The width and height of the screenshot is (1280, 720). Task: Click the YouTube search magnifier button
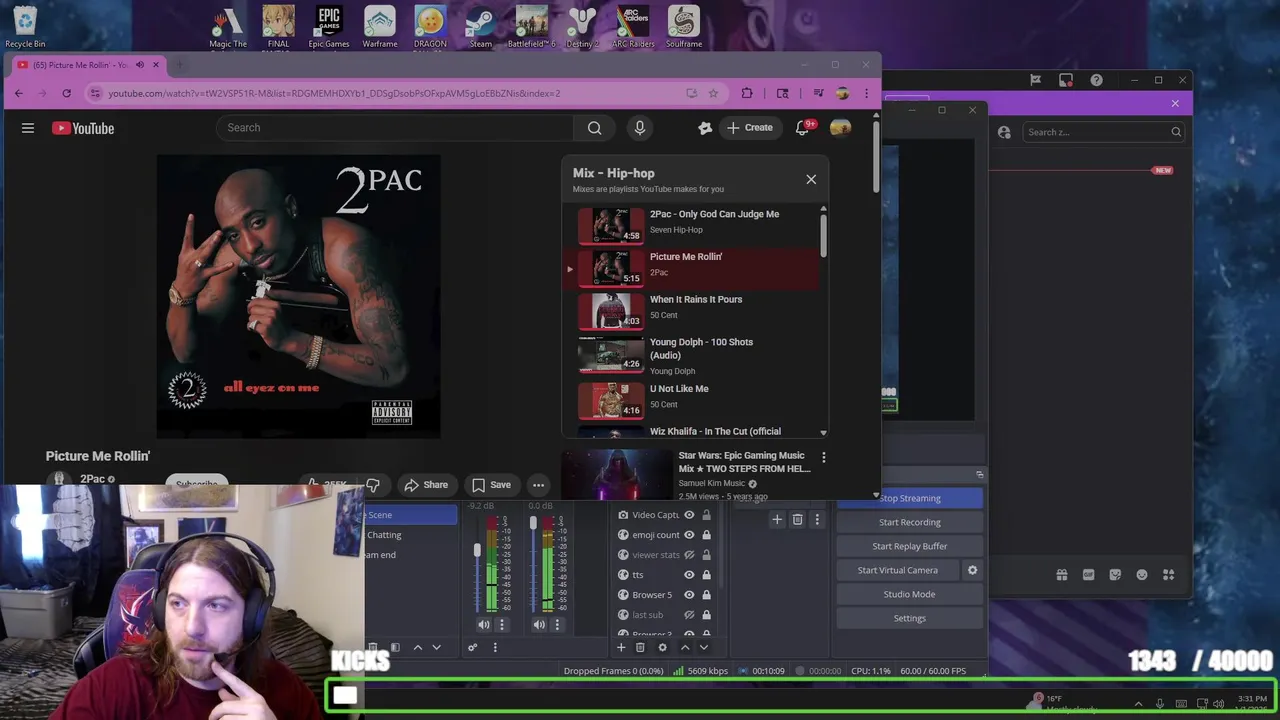[x=594, y=128]
